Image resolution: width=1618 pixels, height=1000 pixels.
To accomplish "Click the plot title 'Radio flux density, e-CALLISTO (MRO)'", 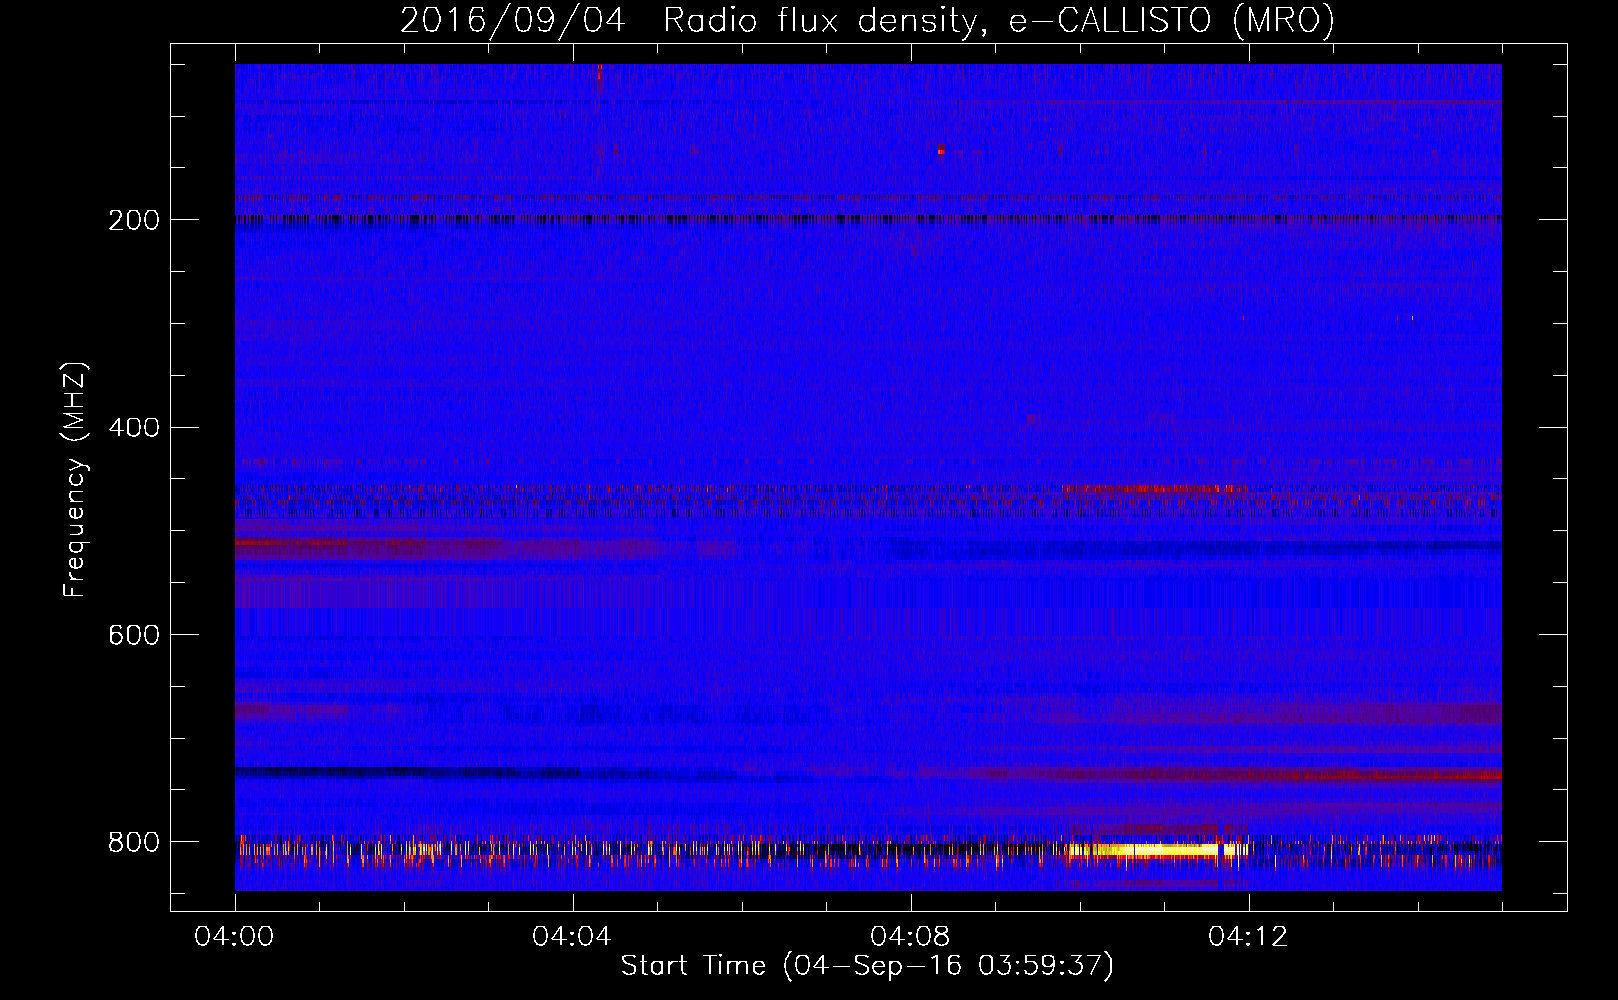I will coord(998,21).
